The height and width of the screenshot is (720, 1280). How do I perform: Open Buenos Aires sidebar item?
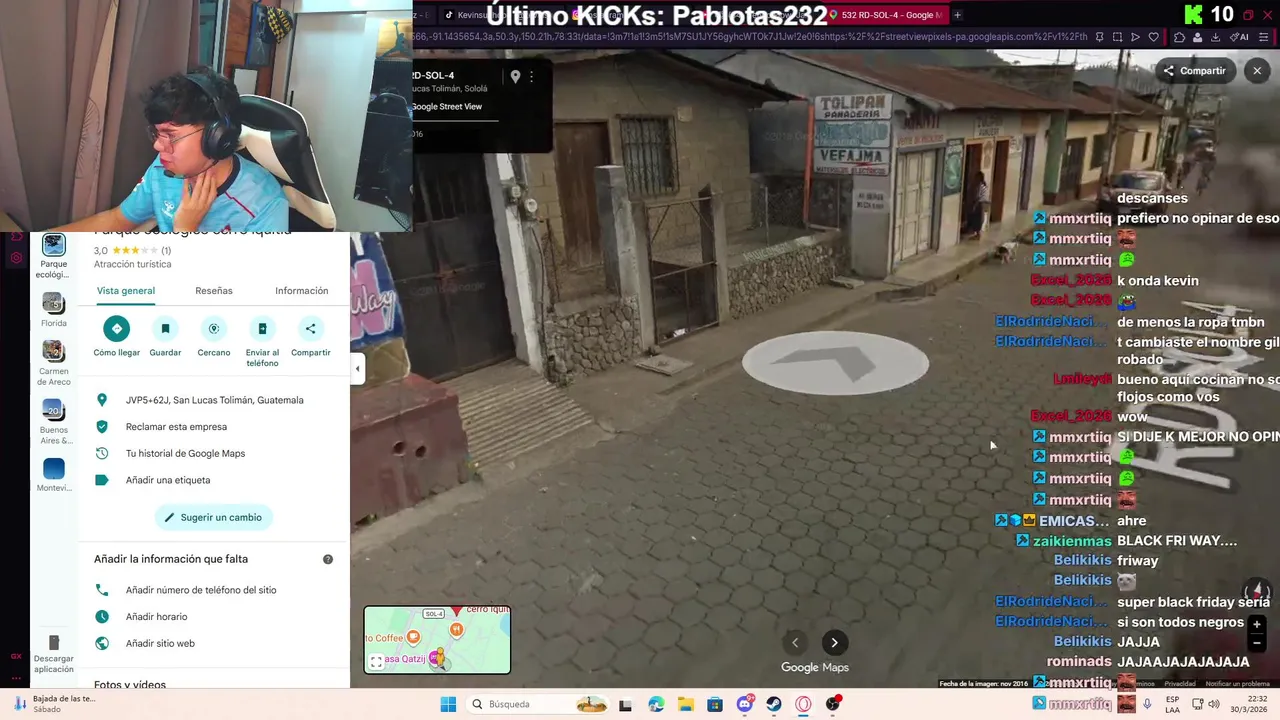(54, 422)
